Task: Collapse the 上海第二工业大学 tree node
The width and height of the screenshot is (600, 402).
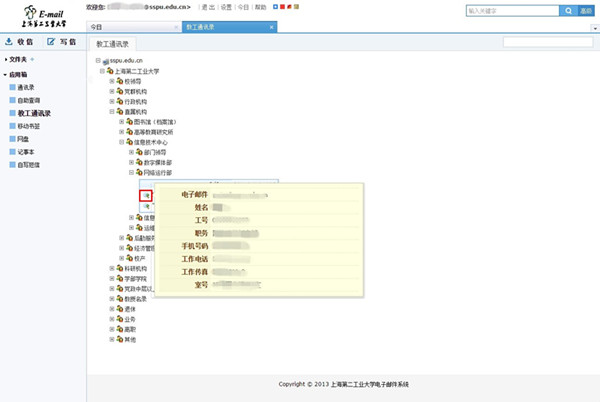Action: pos(103,72)
